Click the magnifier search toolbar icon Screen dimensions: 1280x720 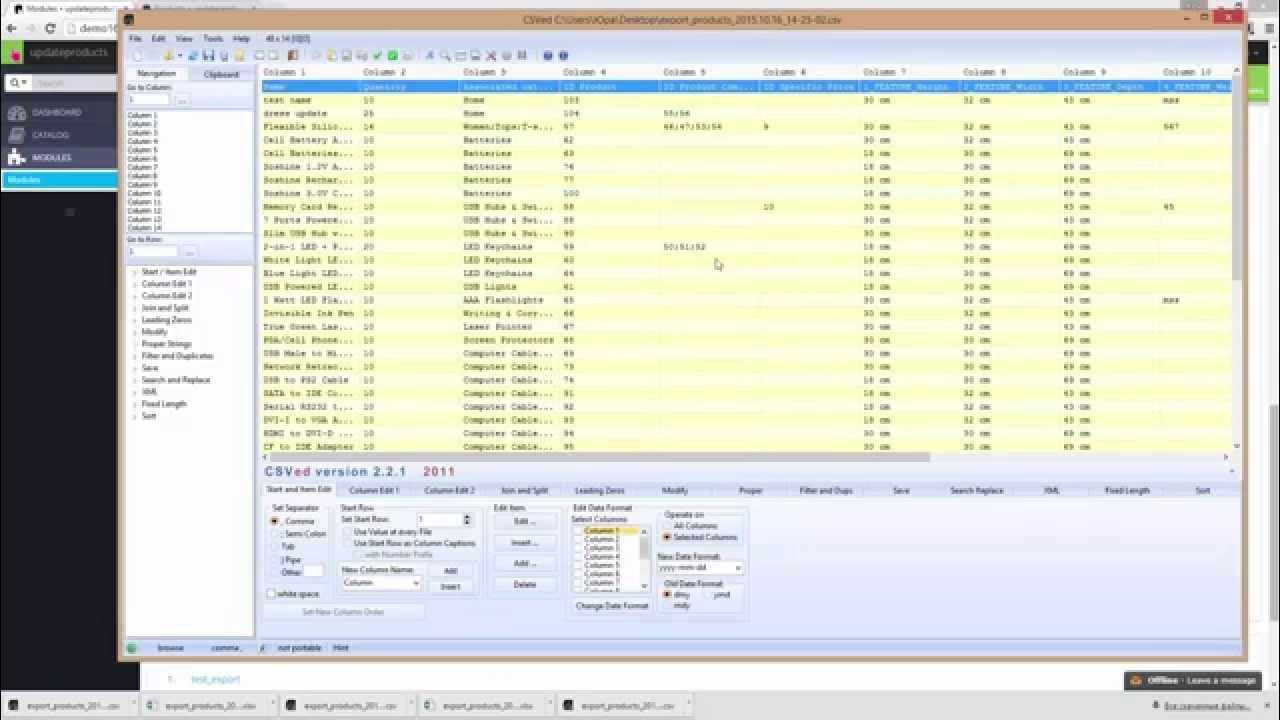coord(444,55)
